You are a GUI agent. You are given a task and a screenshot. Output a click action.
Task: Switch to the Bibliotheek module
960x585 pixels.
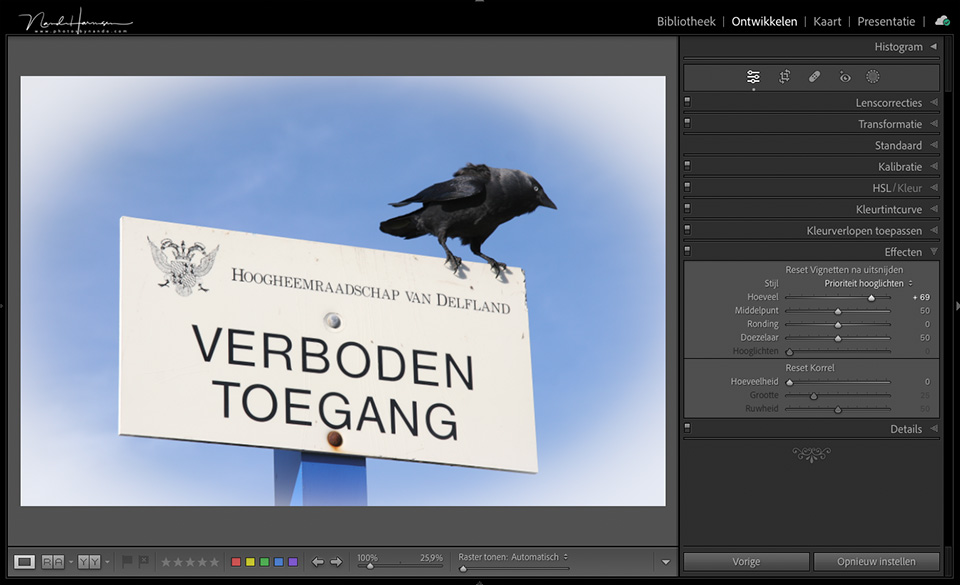686,21
